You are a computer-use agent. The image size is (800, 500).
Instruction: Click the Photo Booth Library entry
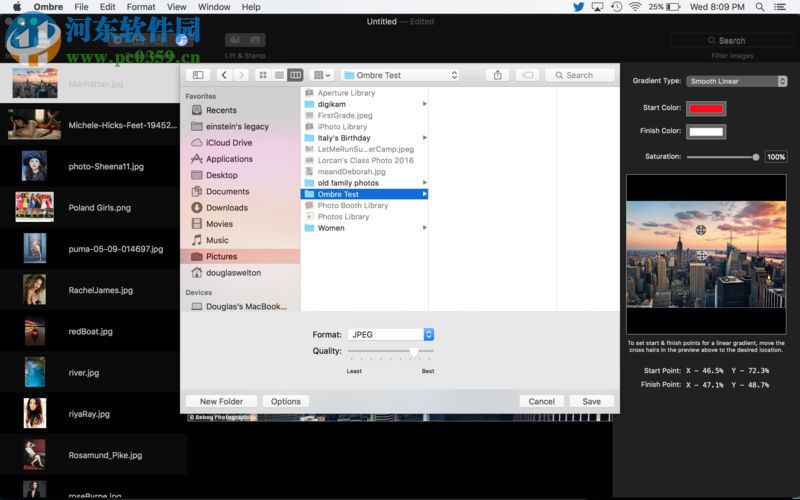[364, 205]
